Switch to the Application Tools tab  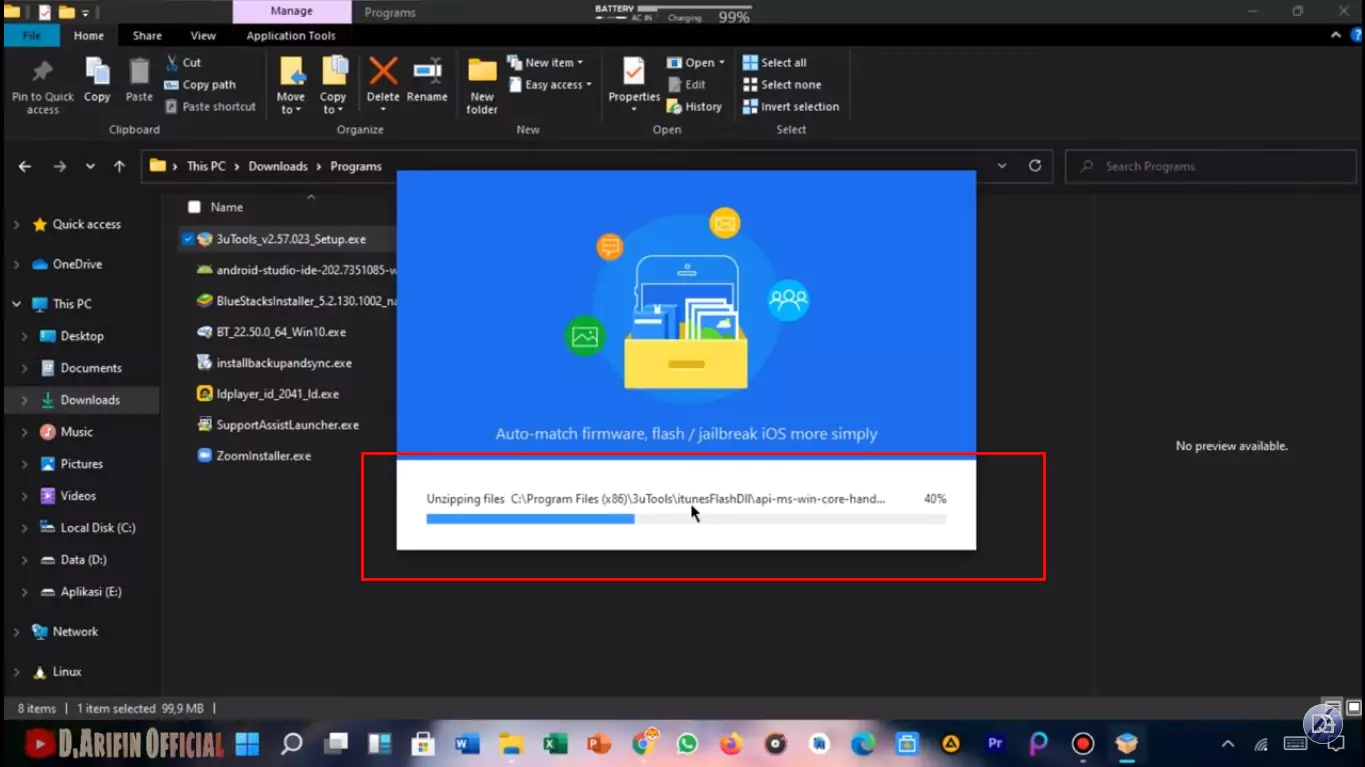tap(291, 36)
